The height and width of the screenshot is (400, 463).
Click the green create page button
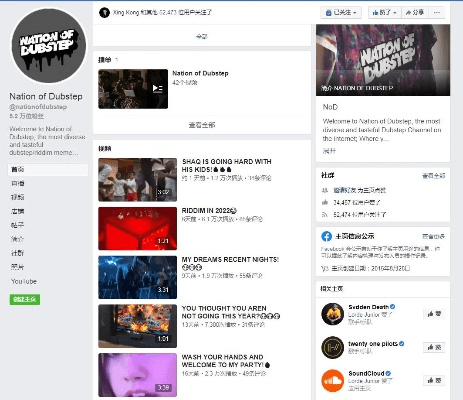(25, 299)
